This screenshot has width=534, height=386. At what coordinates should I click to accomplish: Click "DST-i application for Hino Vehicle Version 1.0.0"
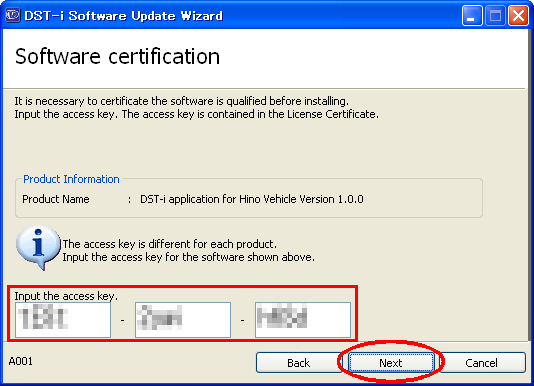coord(252,199)
